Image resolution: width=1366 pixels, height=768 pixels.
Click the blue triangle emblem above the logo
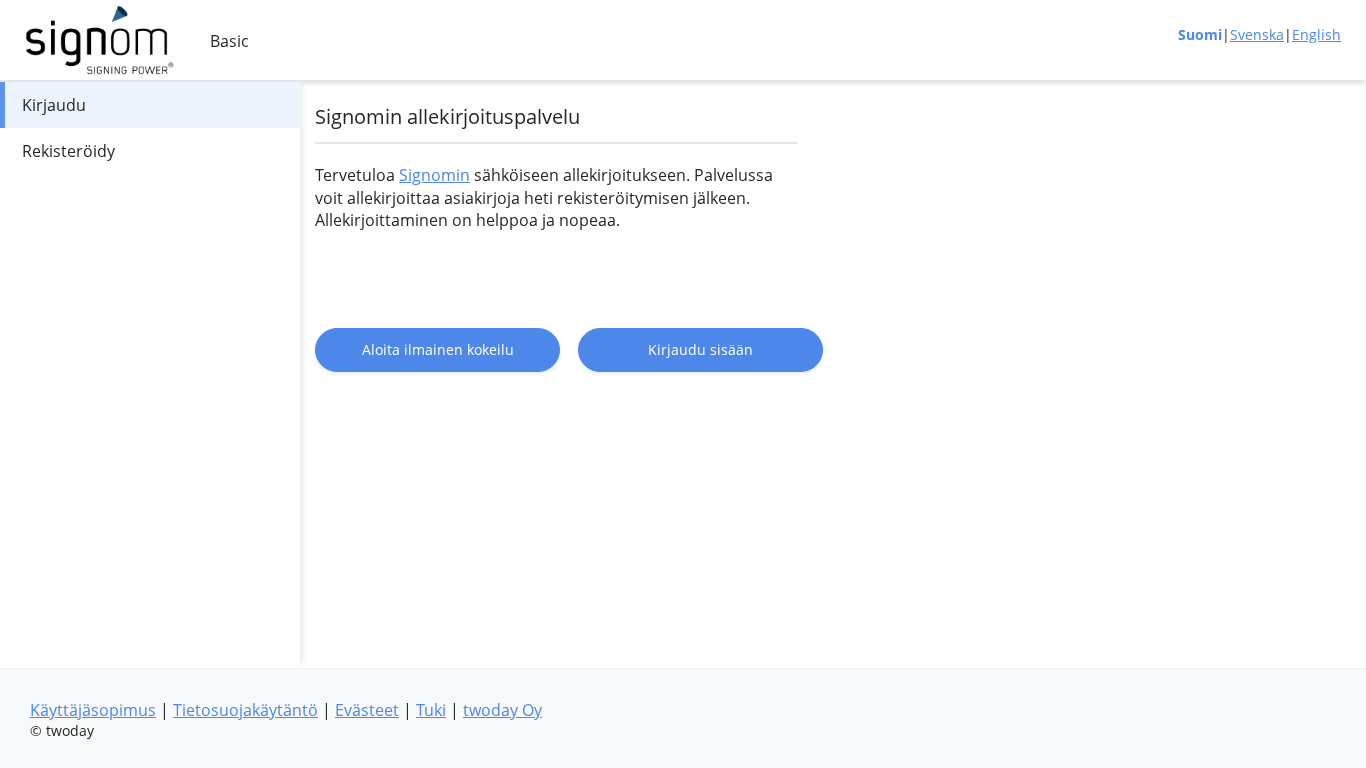click(120, 15)
